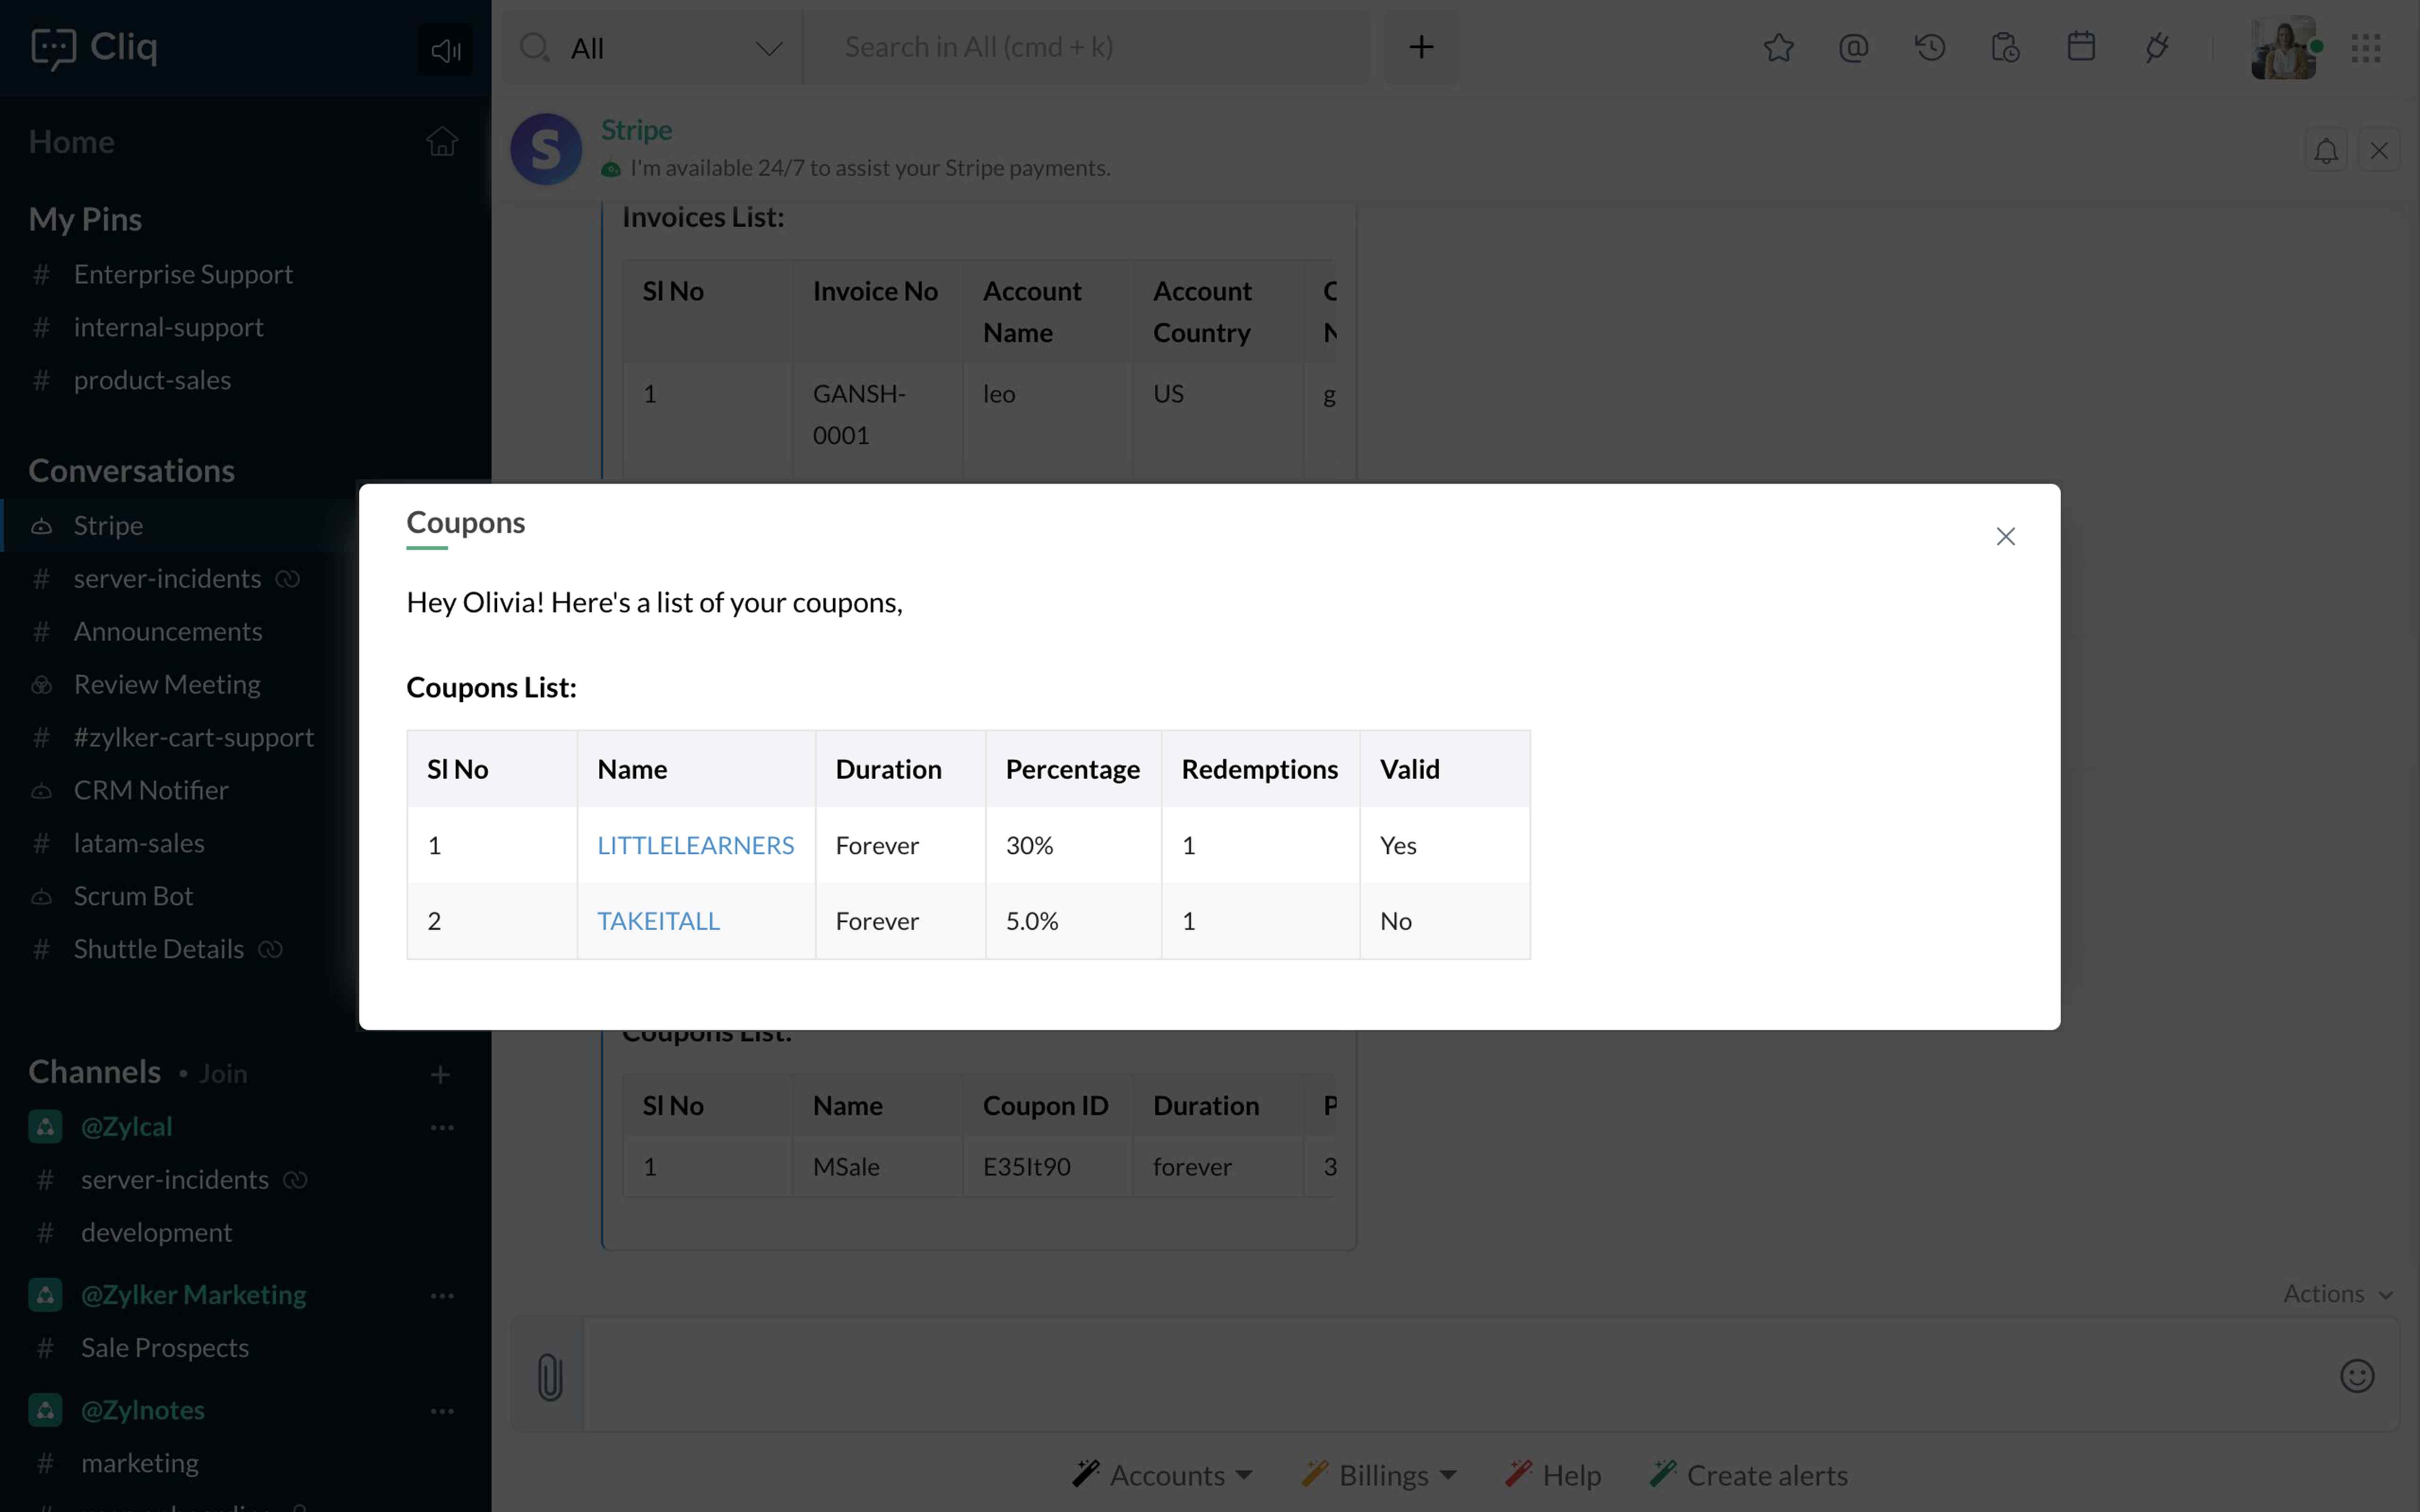The image size is (2420, 1512).
Task: Select Stripe conversation in sidebar
Action: pos(108,525)
